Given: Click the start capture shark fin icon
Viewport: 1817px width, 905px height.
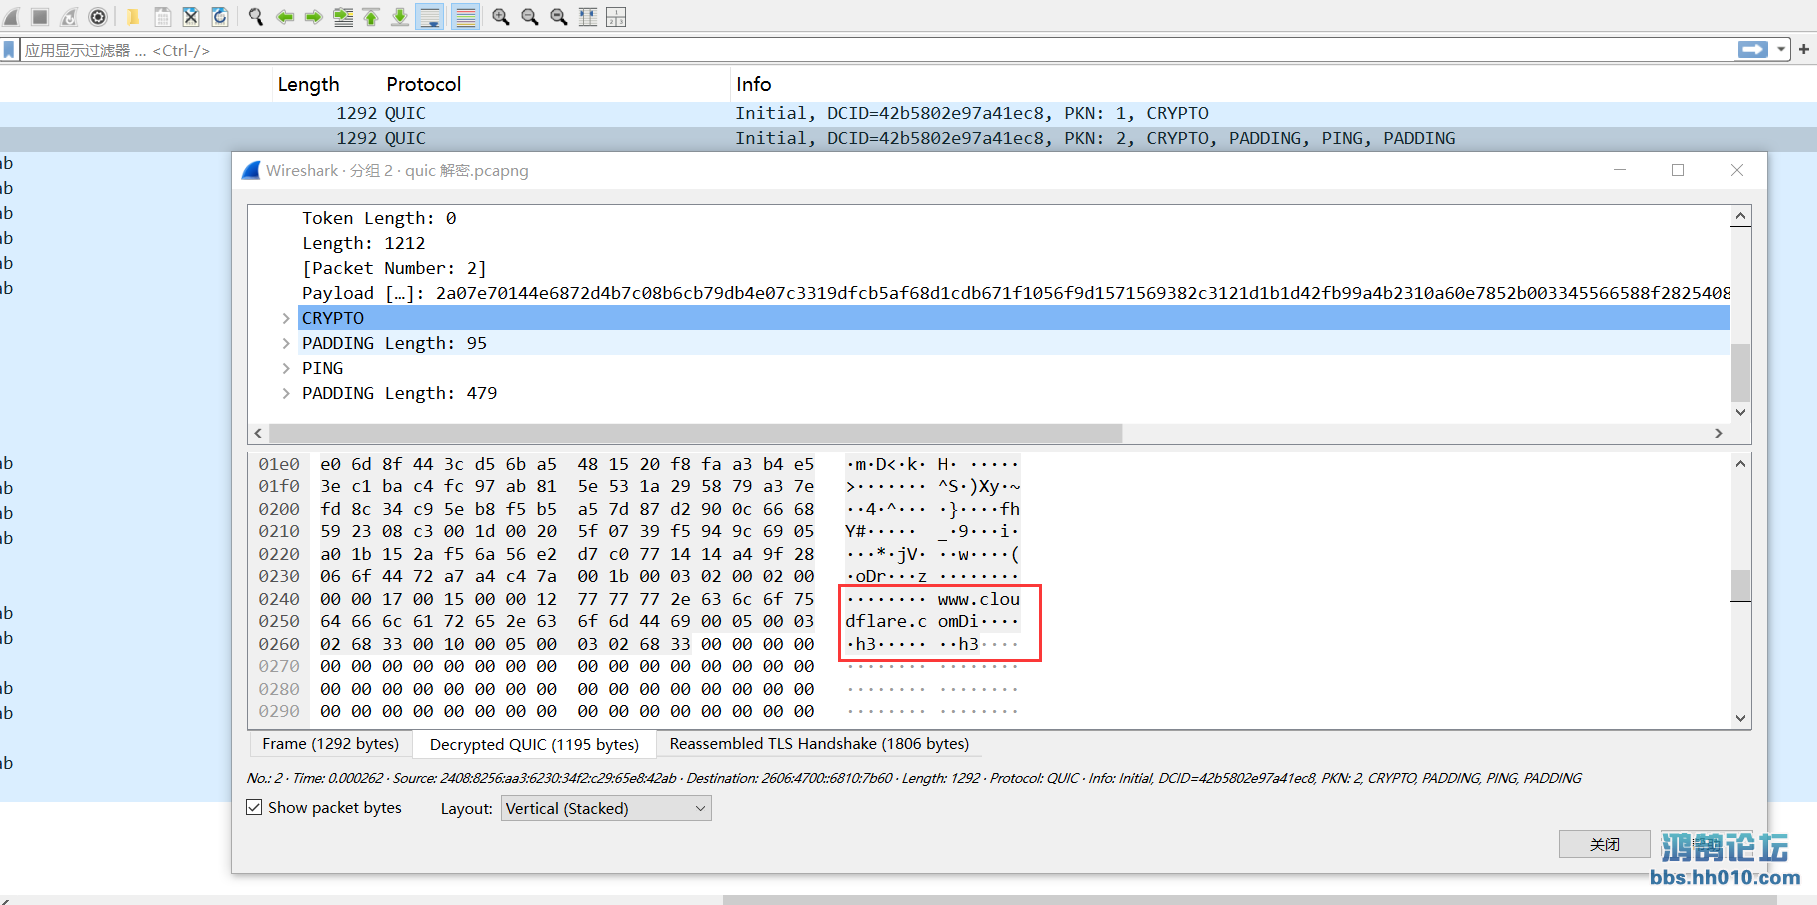Looking at the screenshot, I should [x=12, y=17].
